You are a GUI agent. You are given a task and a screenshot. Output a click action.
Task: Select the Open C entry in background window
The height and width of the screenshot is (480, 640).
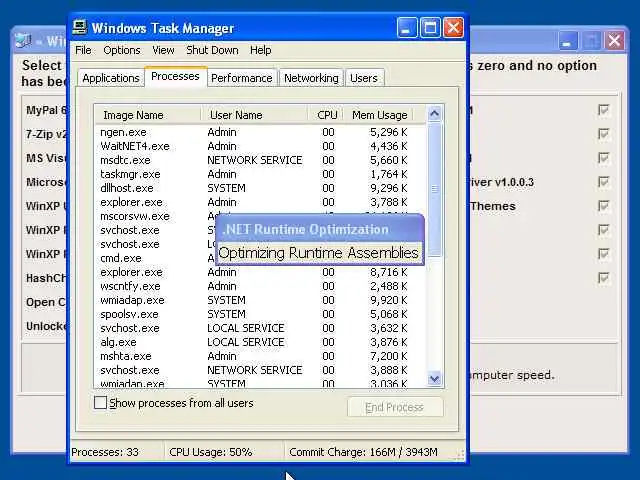46,302
